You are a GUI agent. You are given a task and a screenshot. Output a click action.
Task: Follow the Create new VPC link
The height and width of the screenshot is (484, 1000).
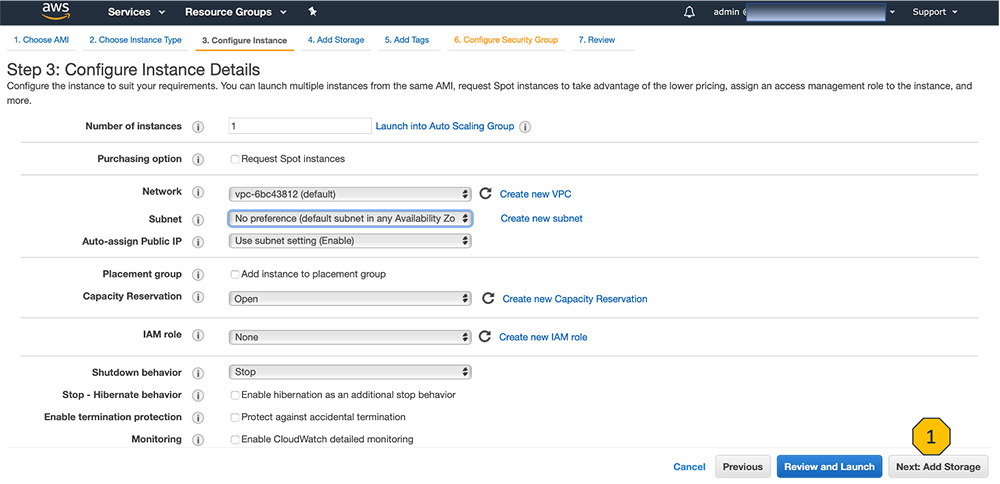tap(535, 194)
